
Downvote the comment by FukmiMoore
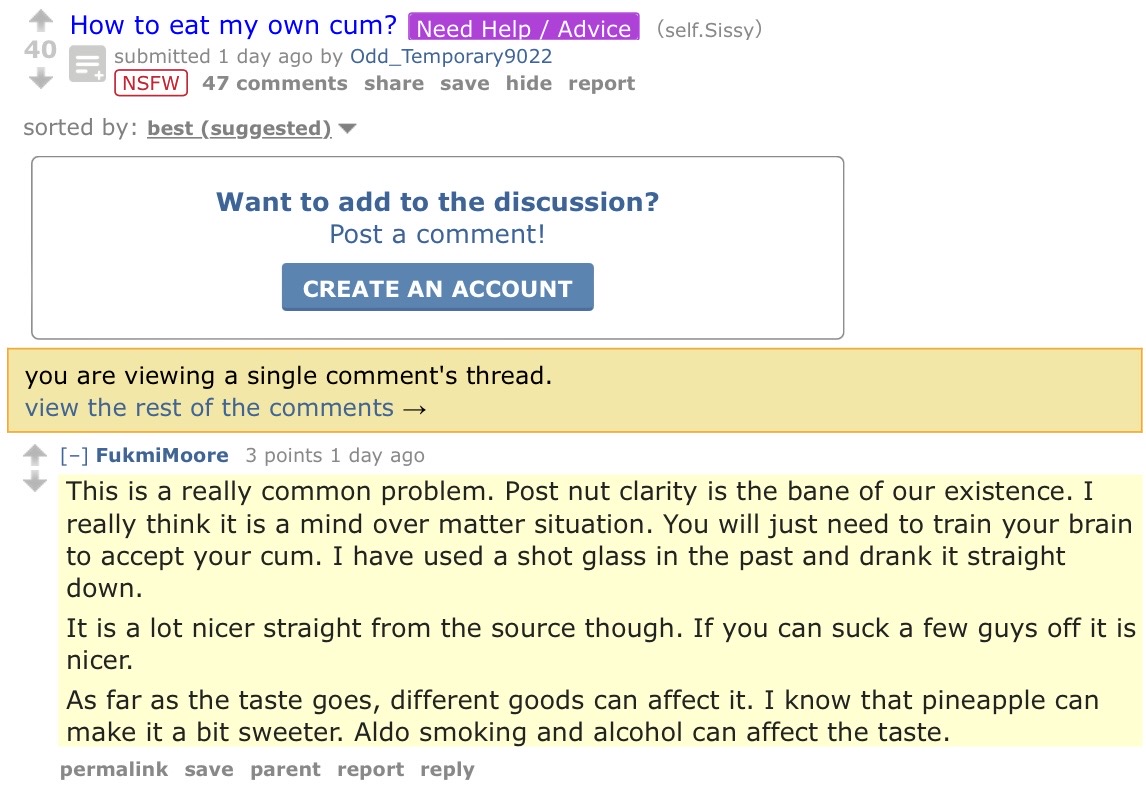35,483
